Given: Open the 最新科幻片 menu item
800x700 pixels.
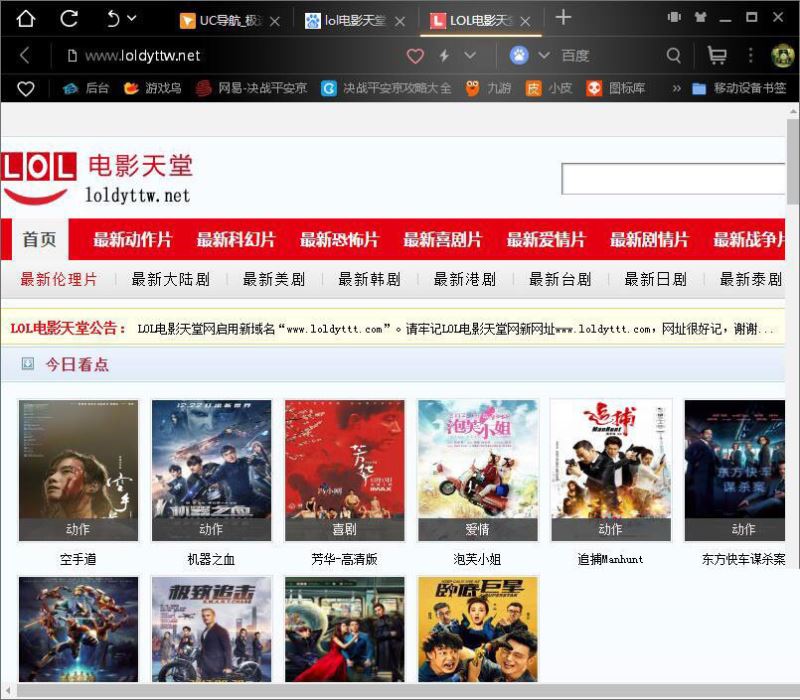Looking at the screenshot, I should pos(236,239).
